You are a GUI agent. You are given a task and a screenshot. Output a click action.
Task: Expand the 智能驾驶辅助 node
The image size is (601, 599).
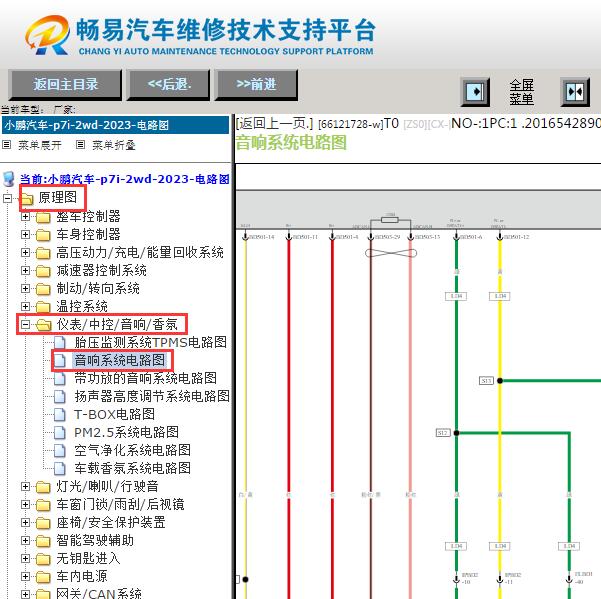25,541
